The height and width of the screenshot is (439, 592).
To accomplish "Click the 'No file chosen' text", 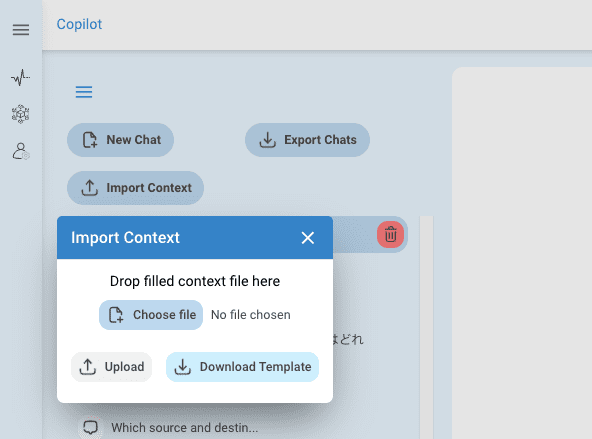I will click(x=251, y=315).
